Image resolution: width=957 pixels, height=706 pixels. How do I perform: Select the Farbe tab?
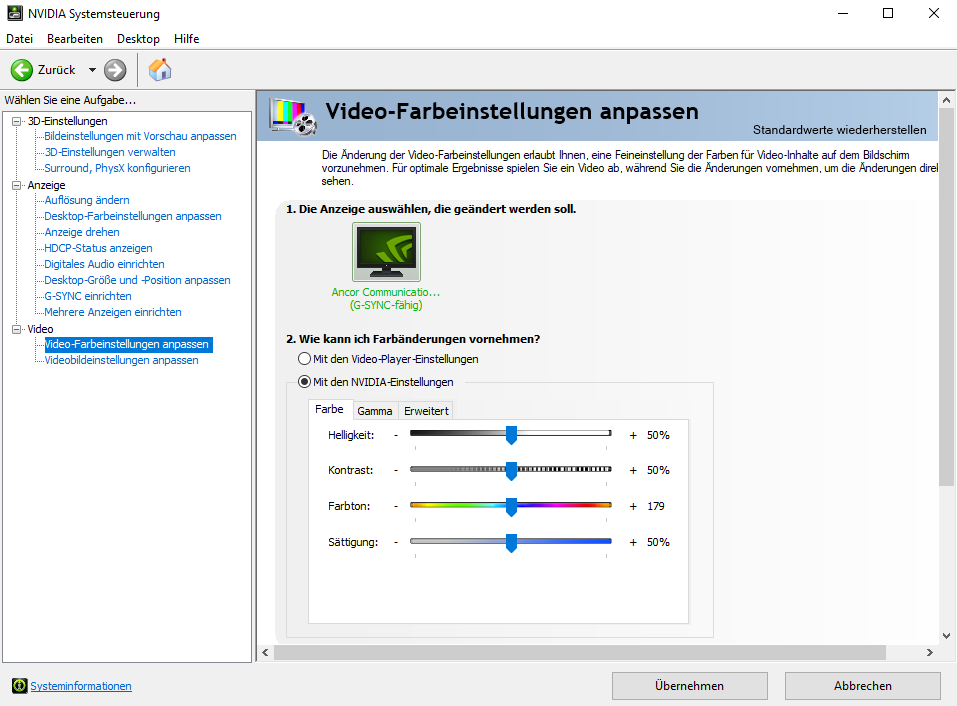(330, 409)
